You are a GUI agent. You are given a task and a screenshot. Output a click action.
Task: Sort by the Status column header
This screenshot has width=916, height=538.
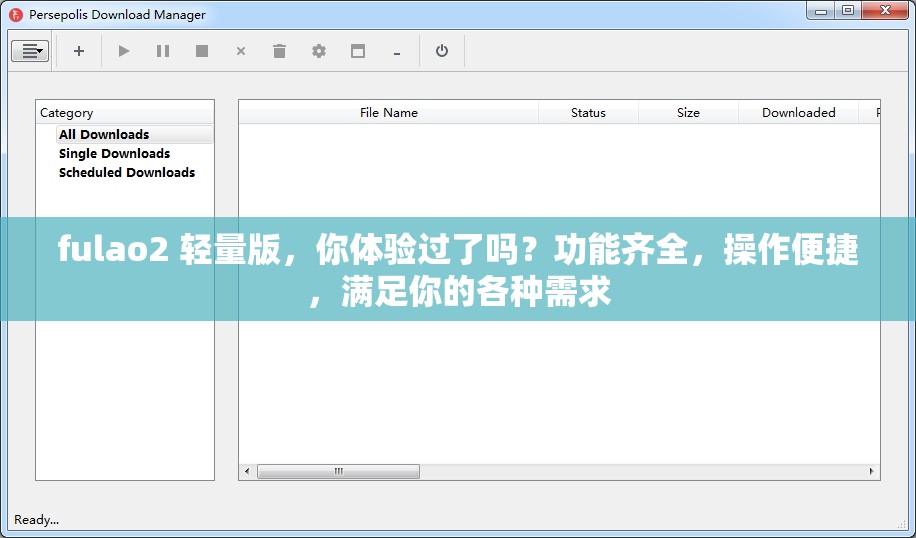tap(588, 113)
